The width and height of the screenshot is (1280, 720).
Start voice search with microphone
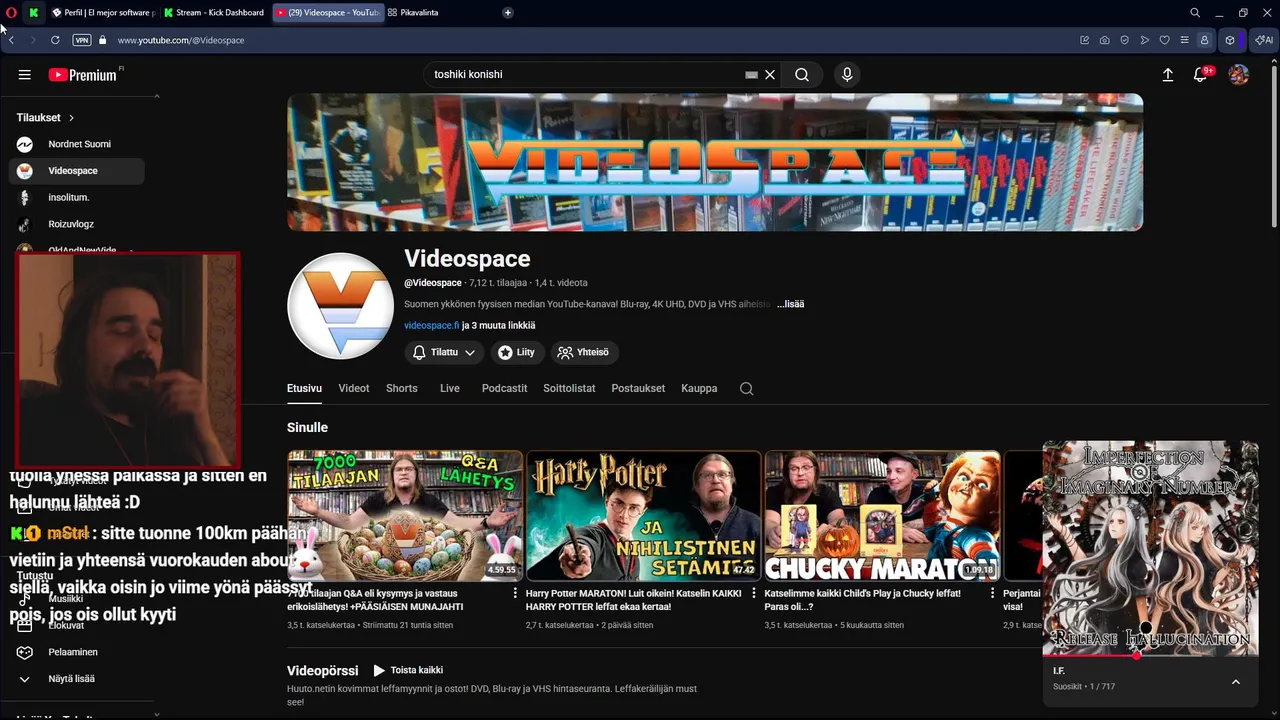click(847, 75)
